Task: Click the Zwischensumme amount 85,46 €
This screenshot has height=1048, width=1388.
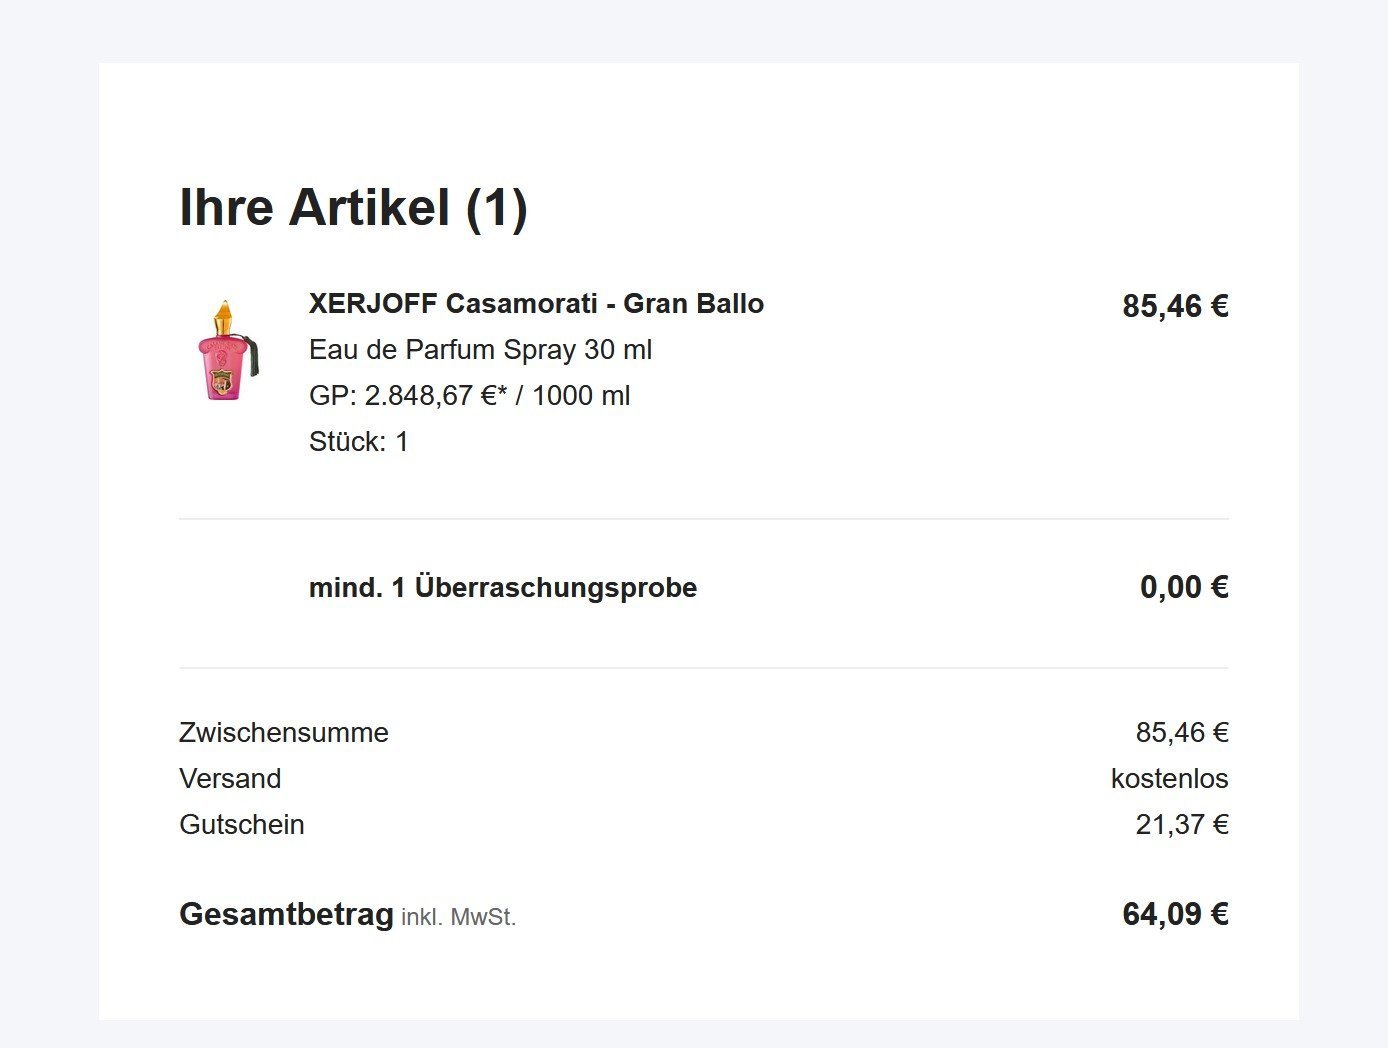Action: click(x=1181, y=733)
